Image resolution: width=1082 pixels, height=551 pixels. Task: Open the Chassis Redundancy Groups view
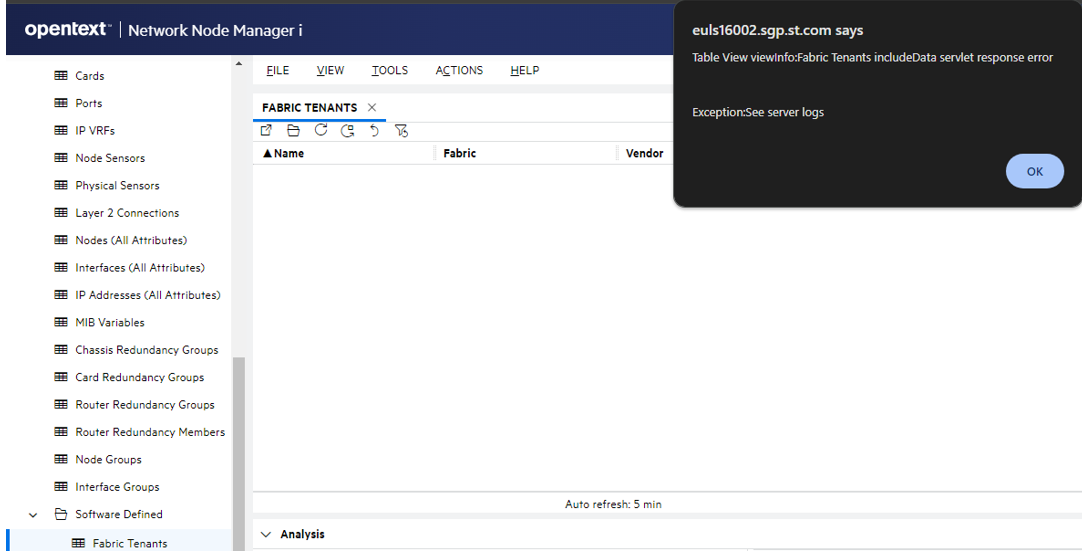147,349
